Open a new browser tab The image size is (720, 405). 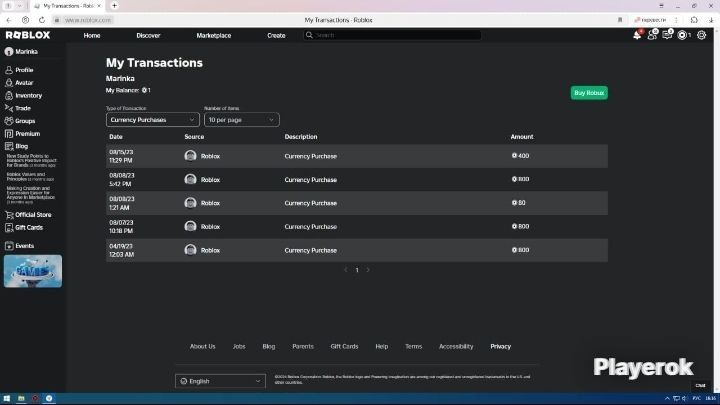pos(114,6)
